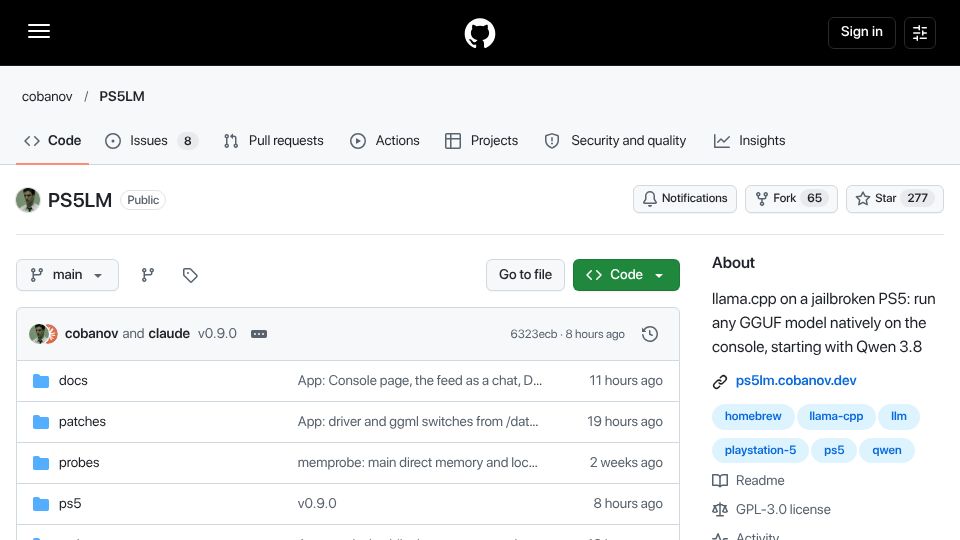Image resolution: width=960 pixels, height=540 pixels.
Task: Open the Readme link
Action: pos(760,481)
